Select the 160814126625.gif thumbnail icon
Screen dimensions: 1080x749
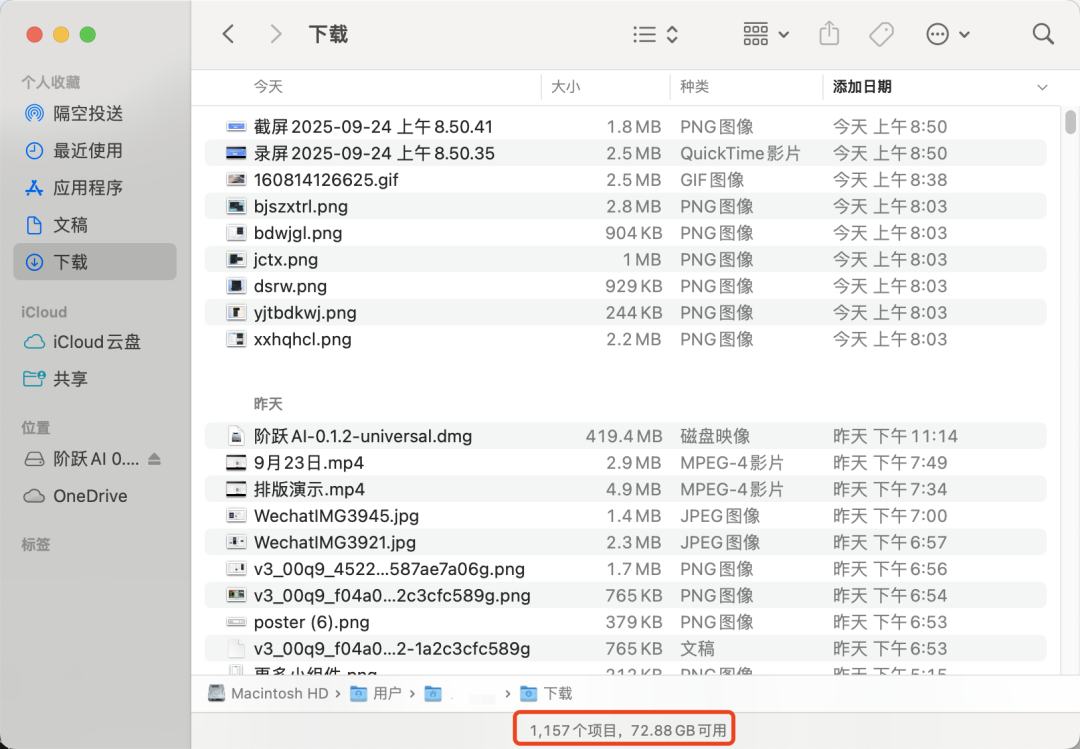[x=236, y=180]
